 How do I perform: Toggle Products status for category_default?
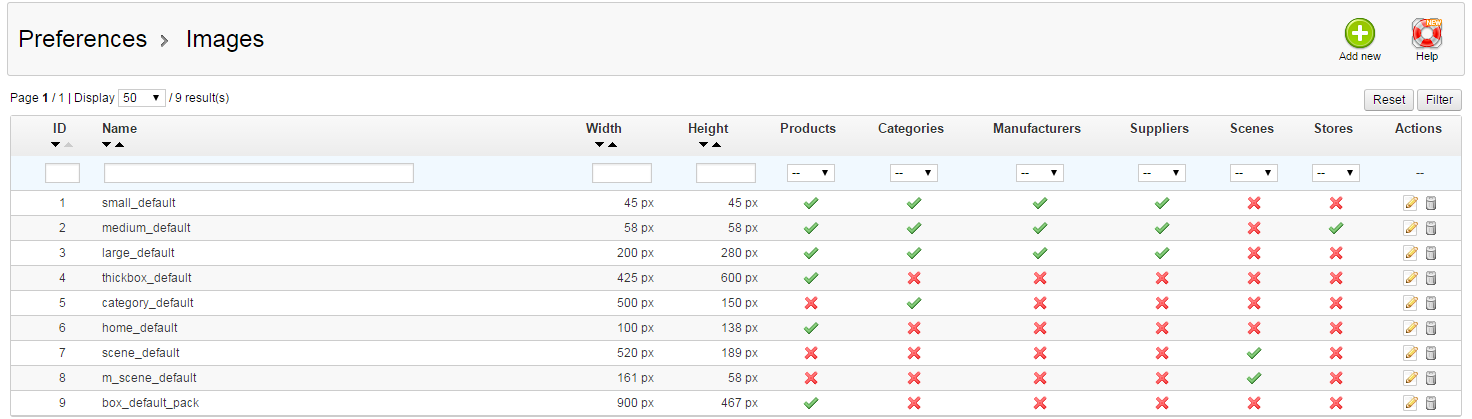pos(811,303)
